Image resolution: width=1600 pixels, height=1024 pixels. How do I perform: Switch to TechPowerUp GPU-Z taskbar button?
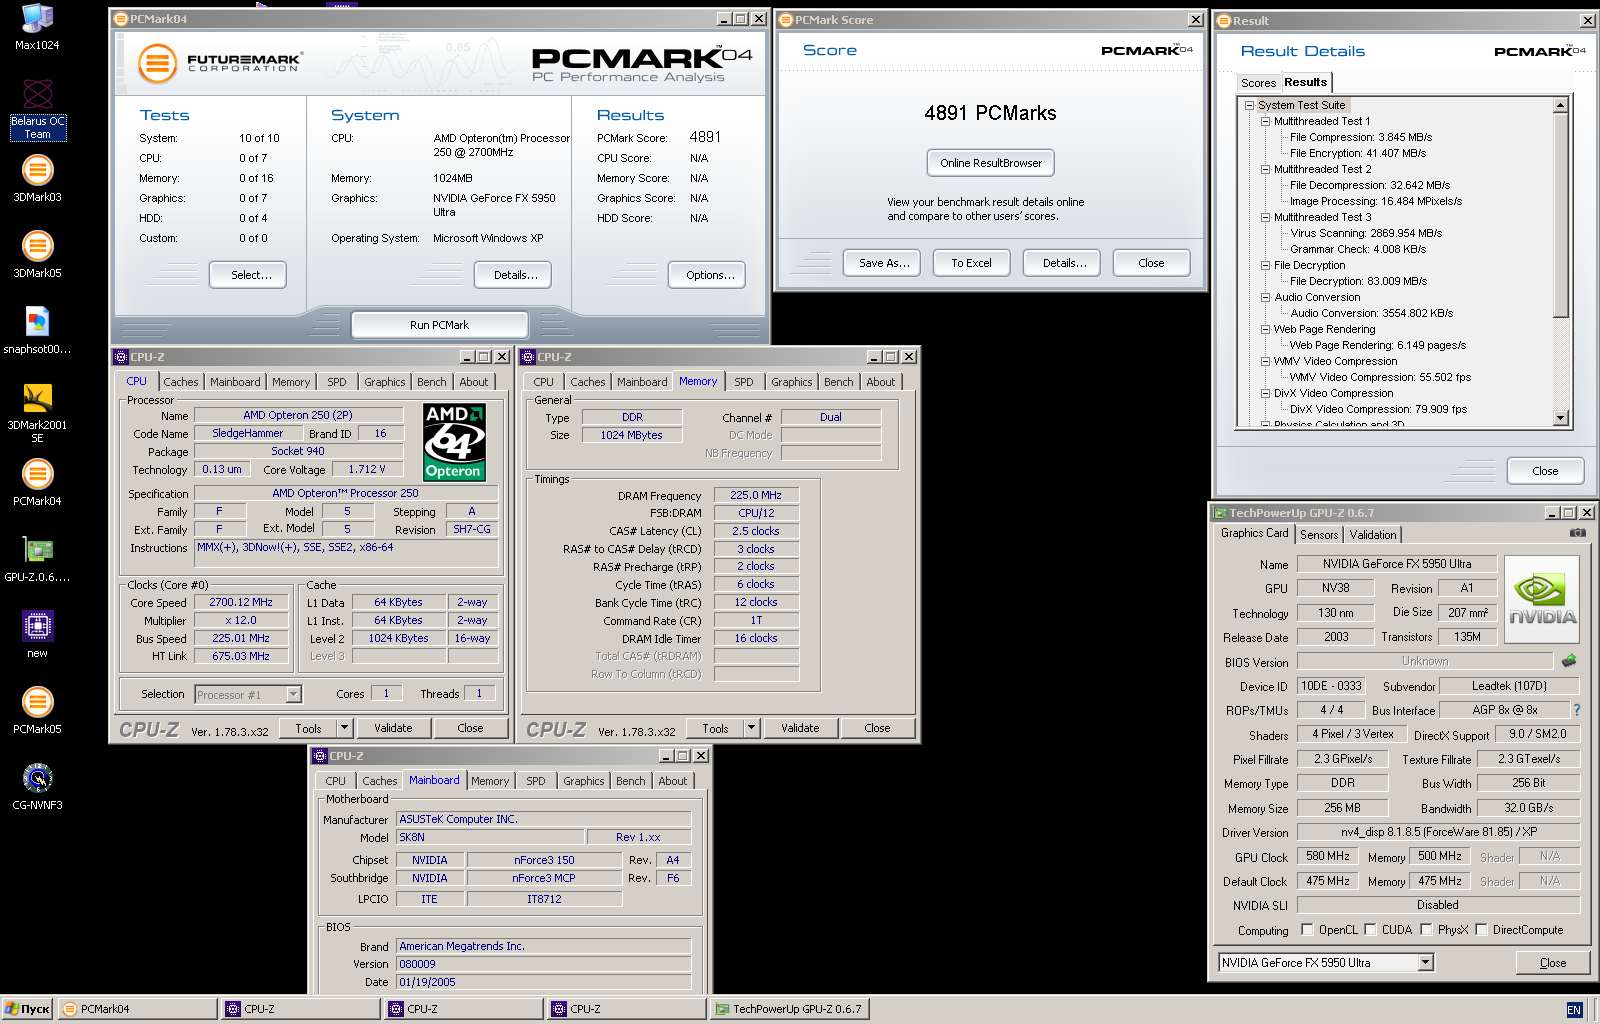click(789, 1009)
